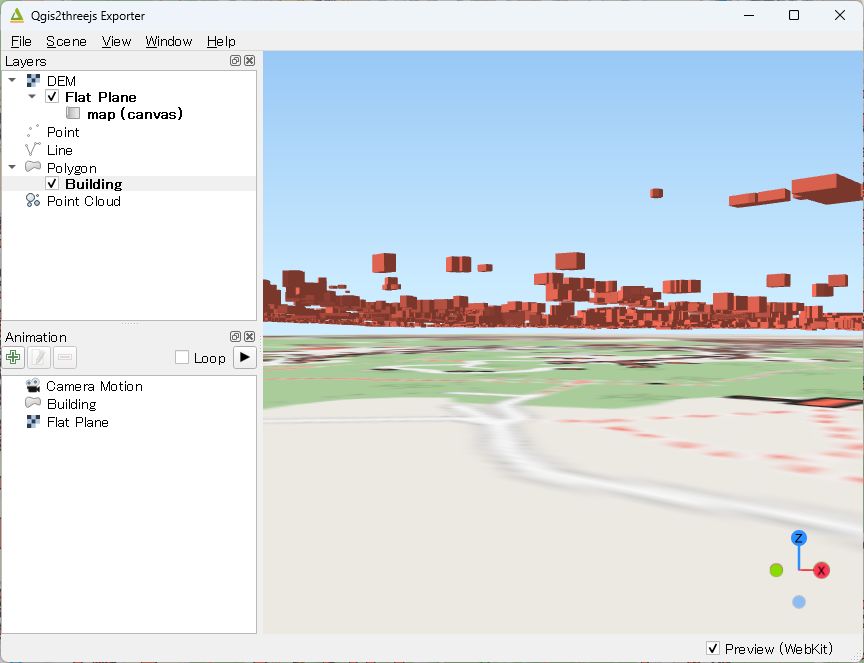Select Building in Animation tree

coord(72,404)
